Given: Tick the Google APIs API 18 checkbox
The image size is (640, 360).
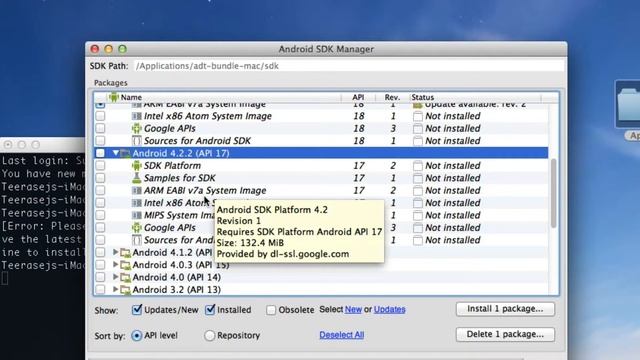Looking at the screenshot, I should (x=100, y=129).
